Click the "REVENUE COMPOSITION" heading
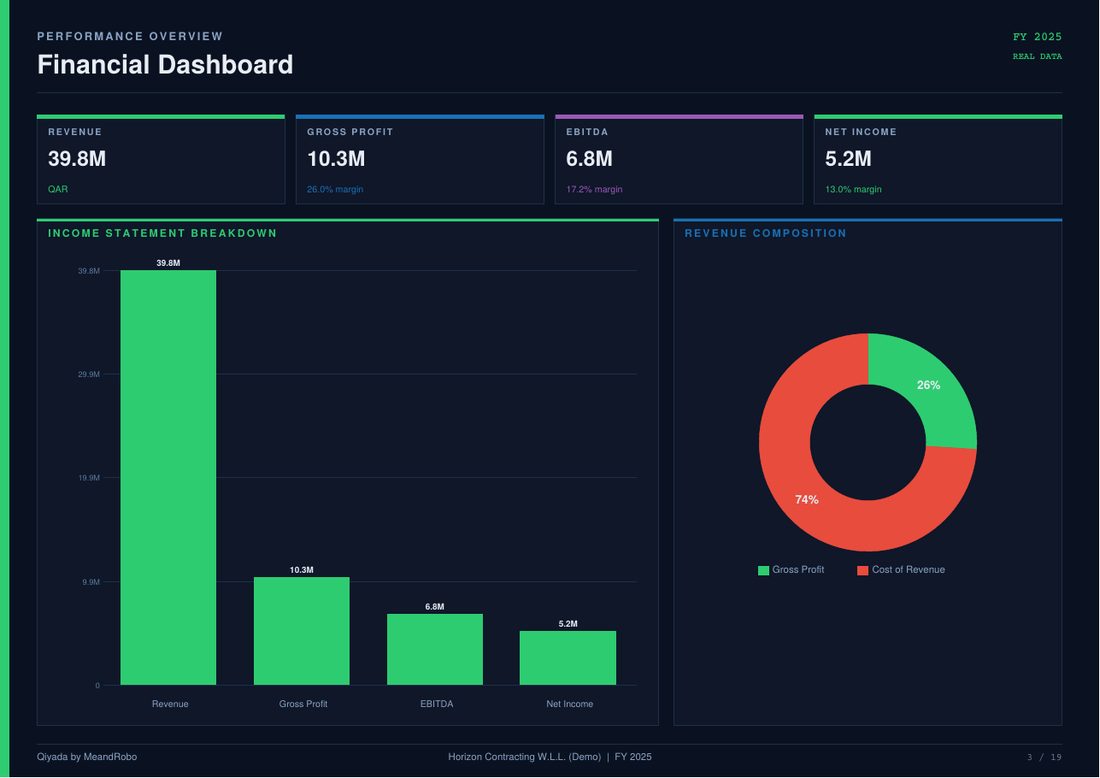 coord(765,233)
